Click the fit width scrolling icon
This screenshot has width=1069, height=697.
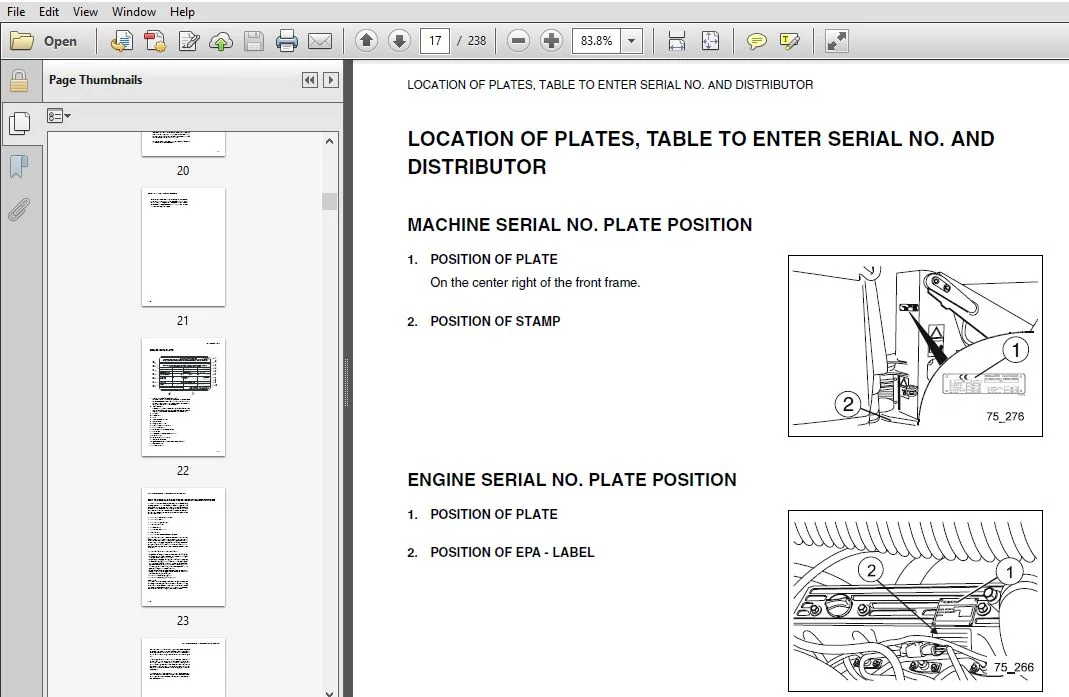pyautogui.click(x=676, y=41)
